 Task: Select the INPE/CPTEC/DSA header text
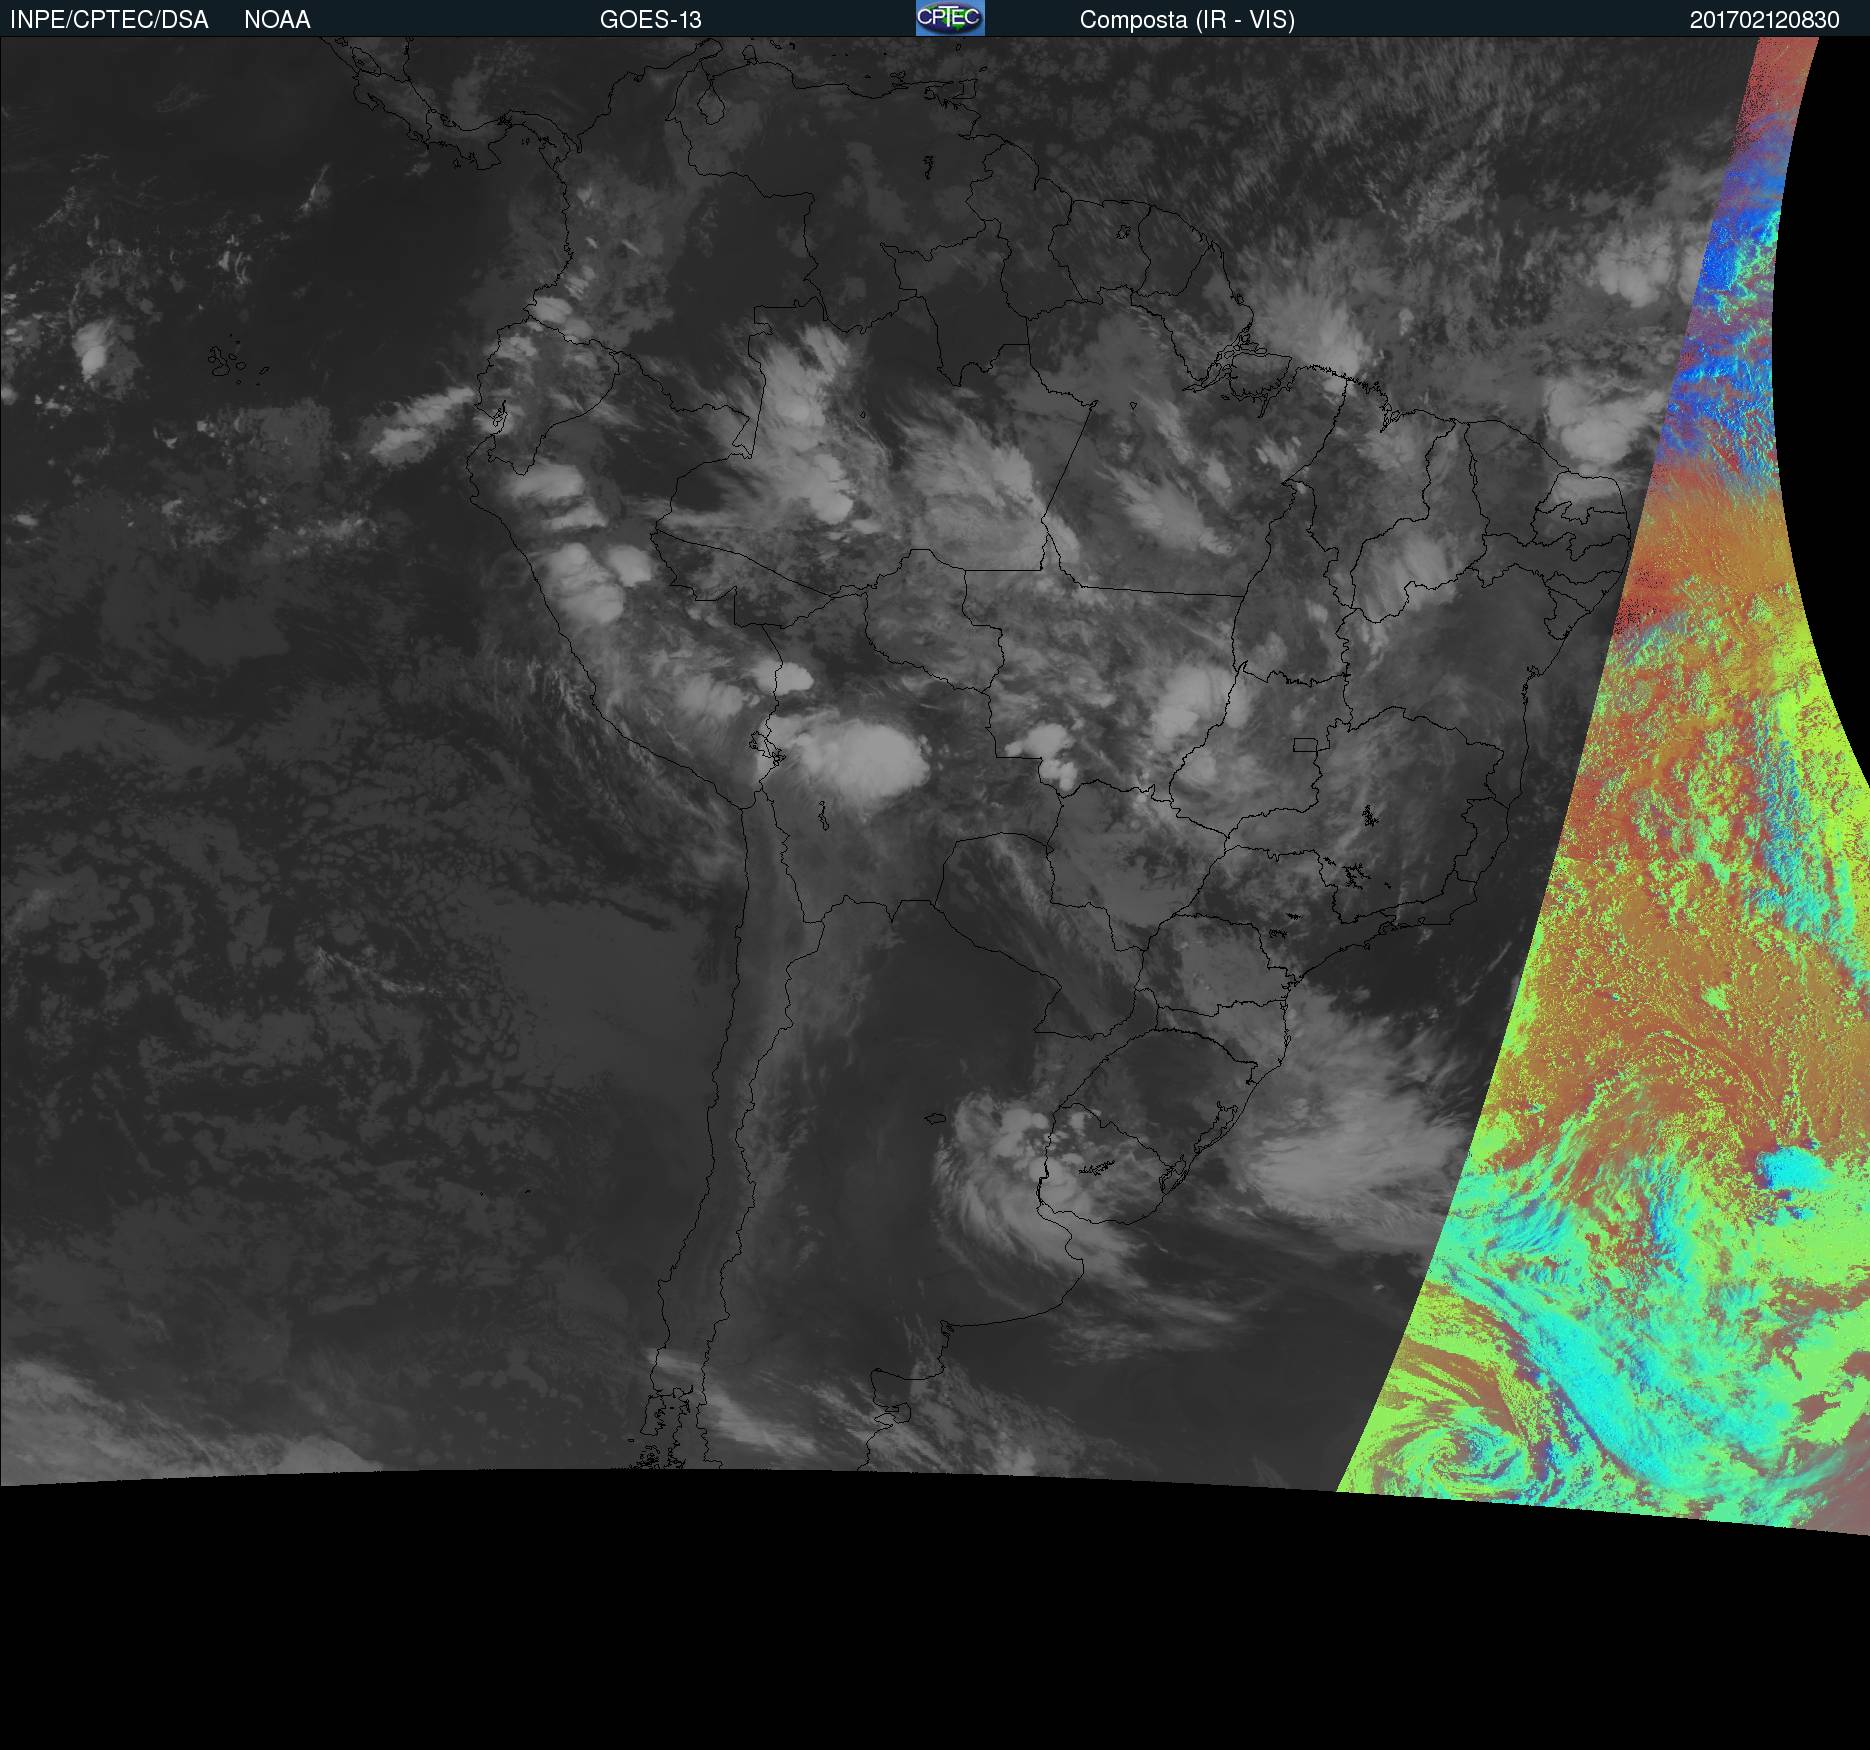coord(109,20)
